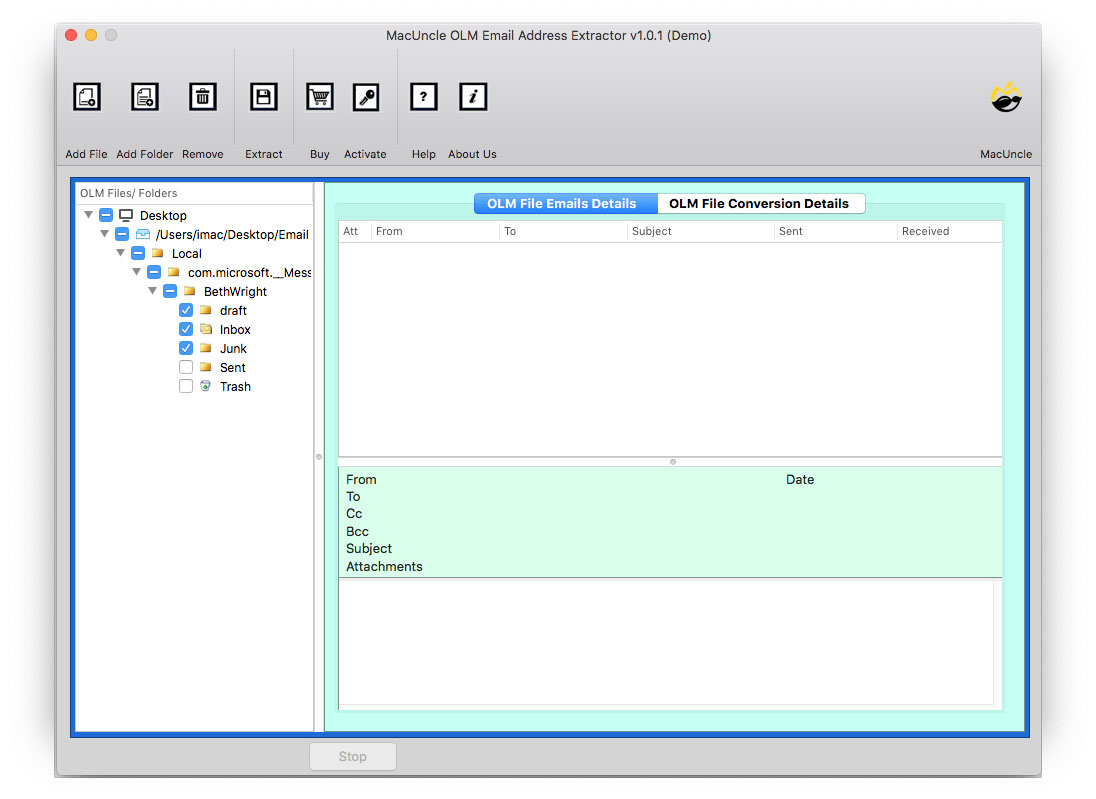Toggle the Desktop partial-selection checkbox
The width and height of the screenshot is (1096, 799).
(x=106, y=215)
